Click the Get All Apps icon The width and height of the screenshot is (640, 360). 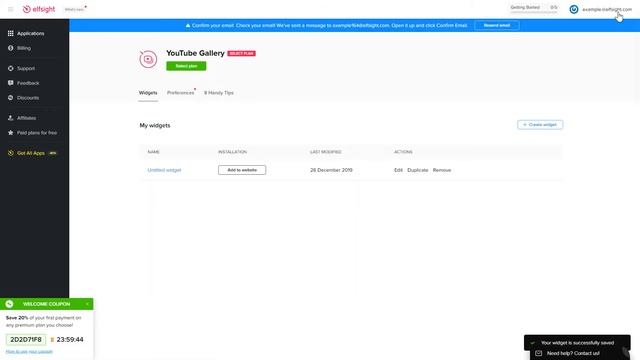point(11,153)
